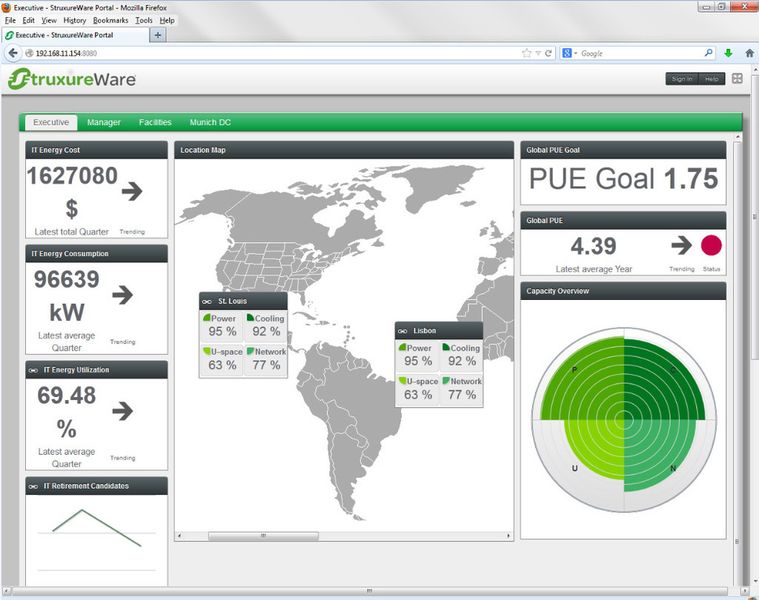Open the downloads green arrow icon

[728, 53]
